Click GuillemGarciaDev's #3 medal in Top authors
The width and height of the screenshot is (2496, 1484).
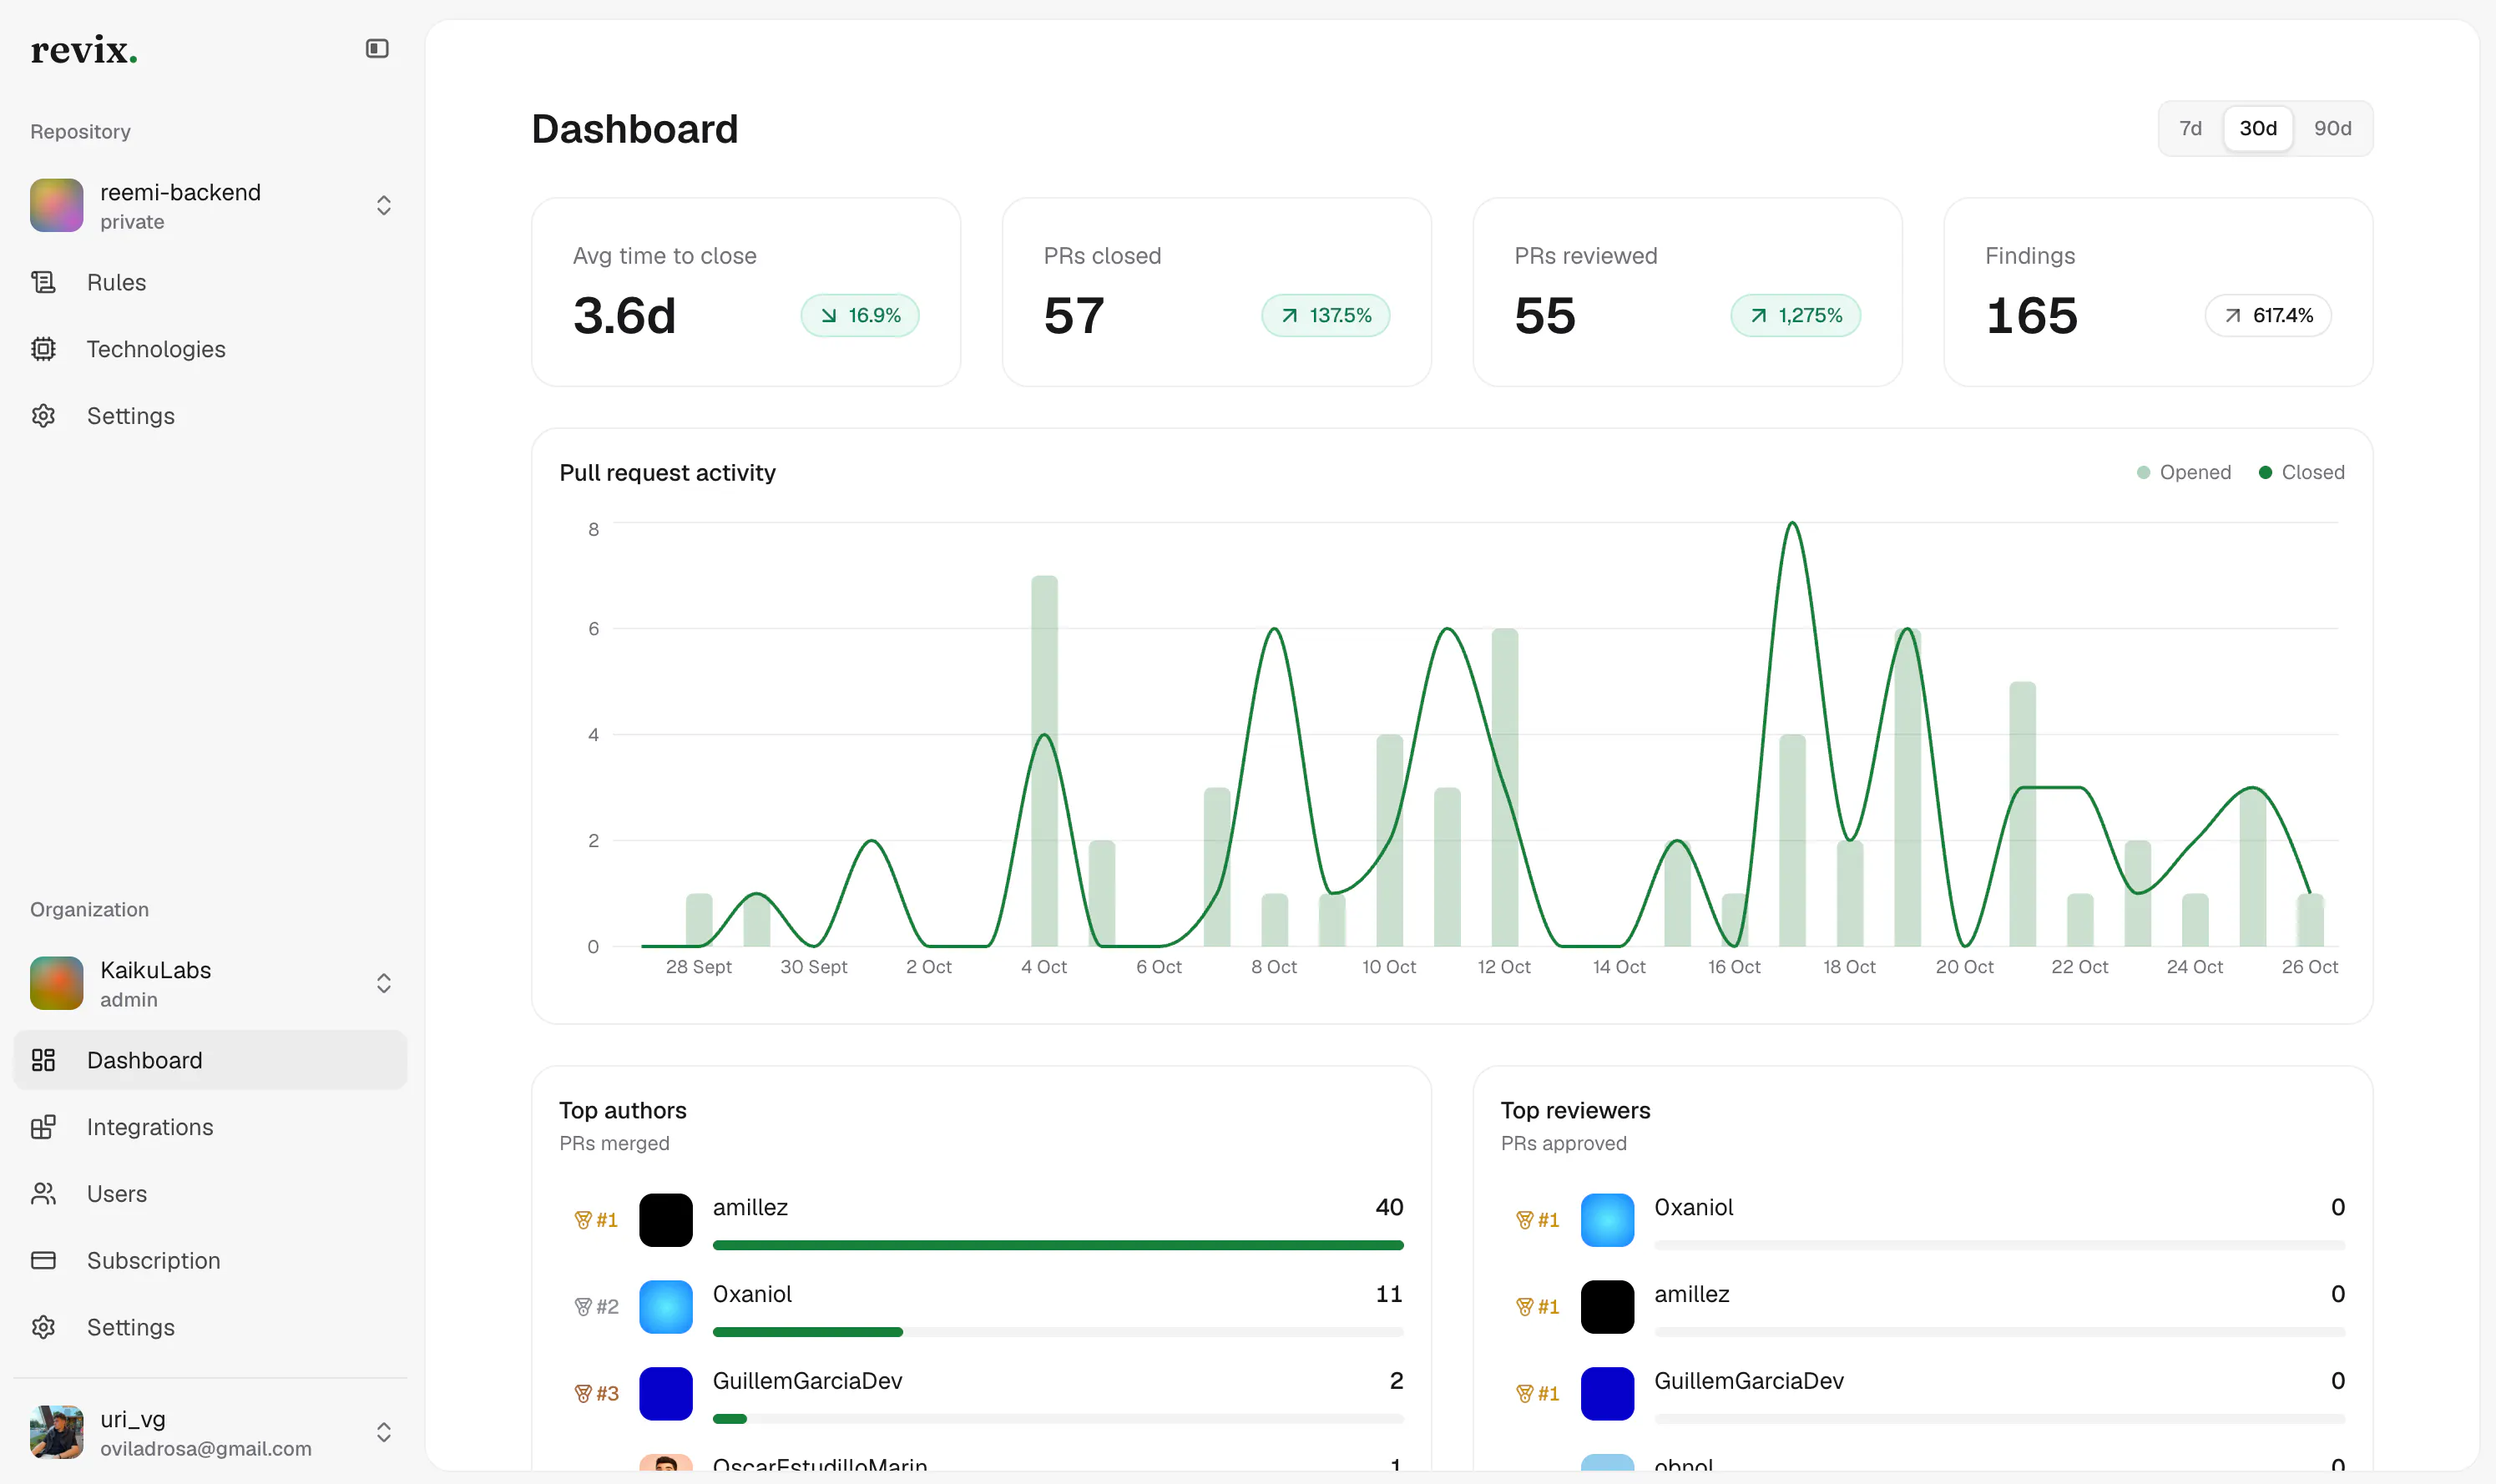click(x=596, y=1394)
